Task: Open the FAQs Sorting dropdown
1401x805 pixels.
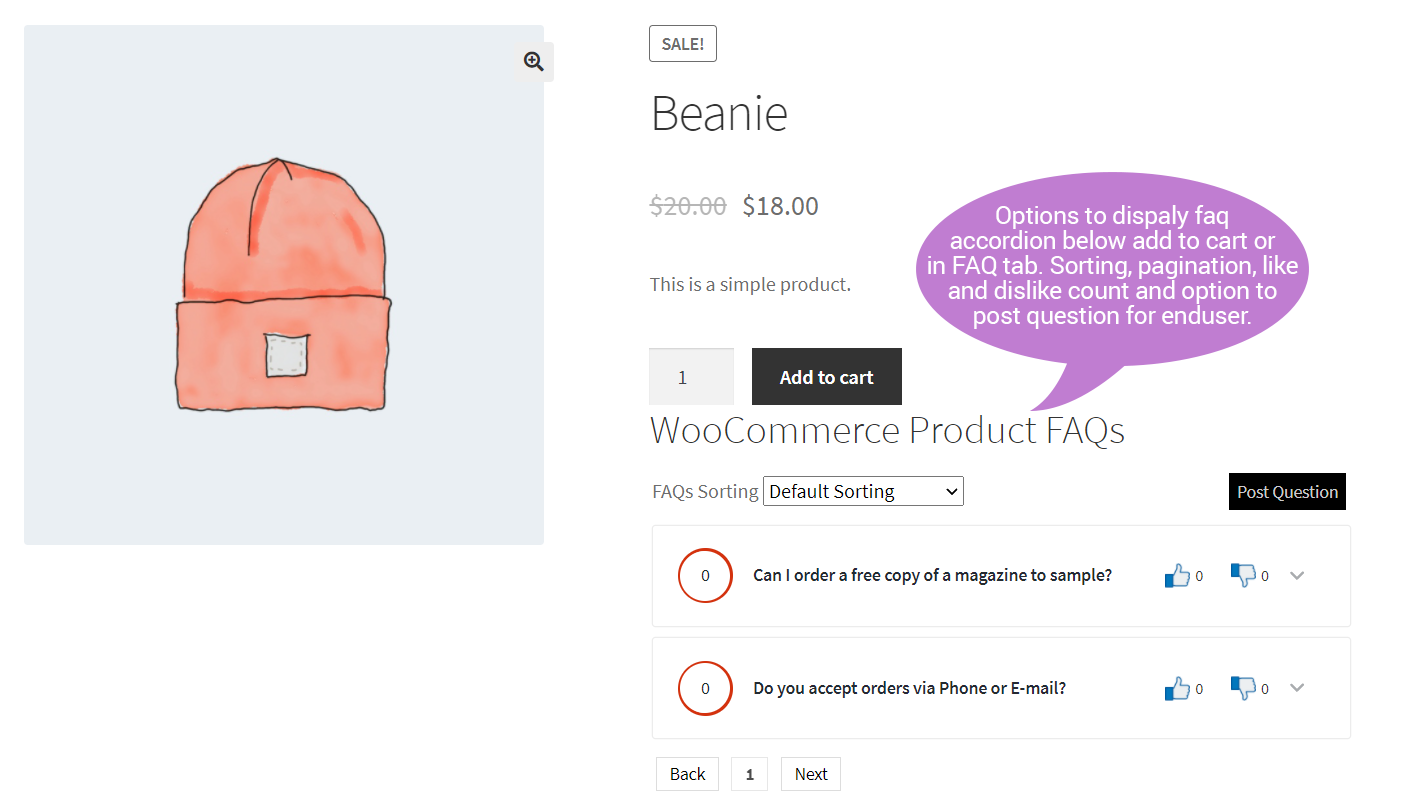Action: 863,491
